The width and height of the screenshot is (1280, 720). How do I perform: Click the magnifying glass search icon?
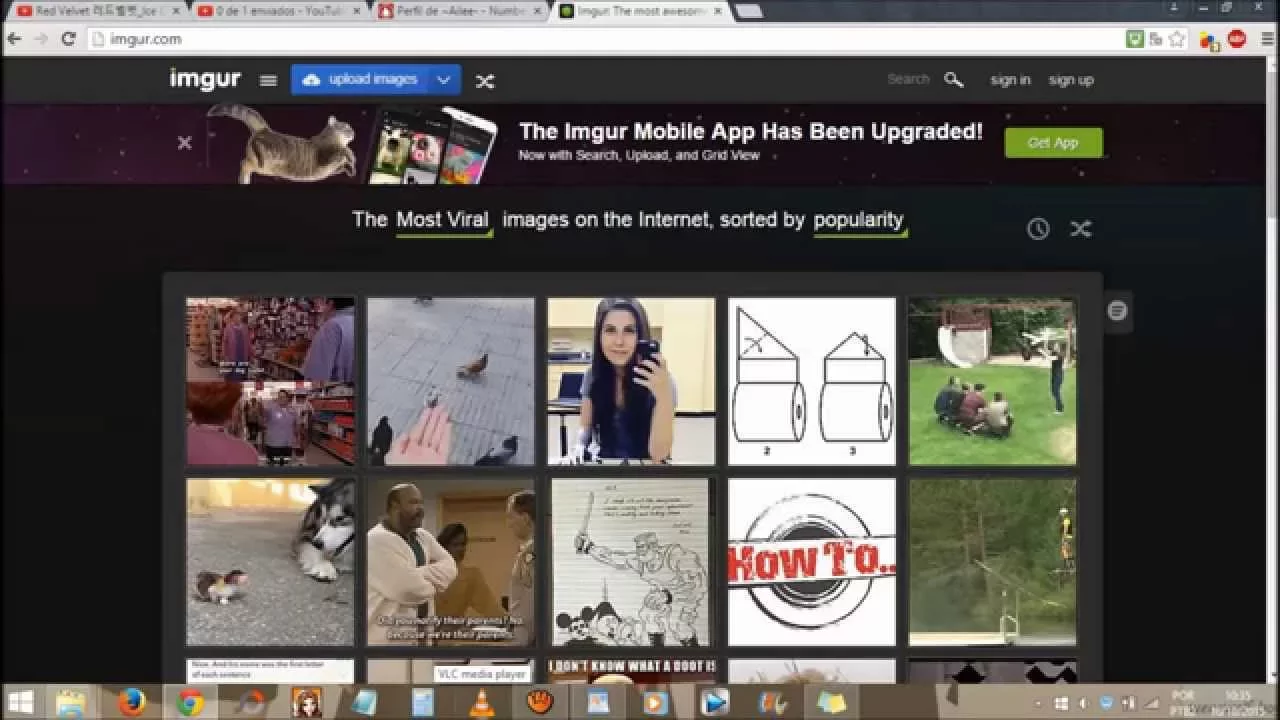(x=954, y=80)
